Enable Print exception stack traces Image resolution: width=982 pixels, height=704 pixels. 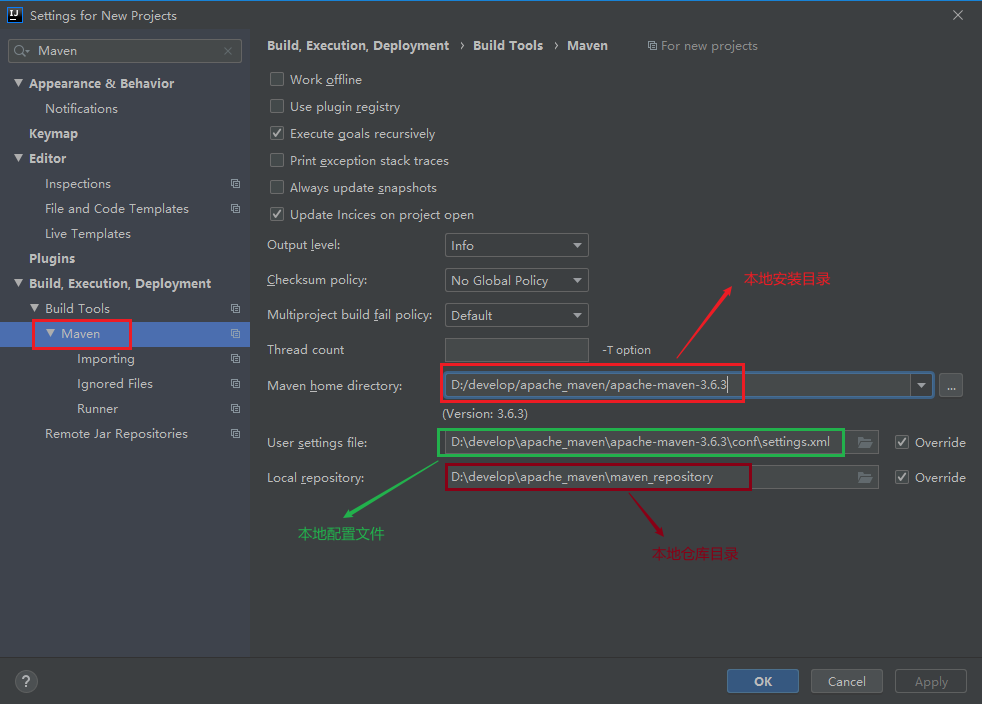tap(277, 160)
